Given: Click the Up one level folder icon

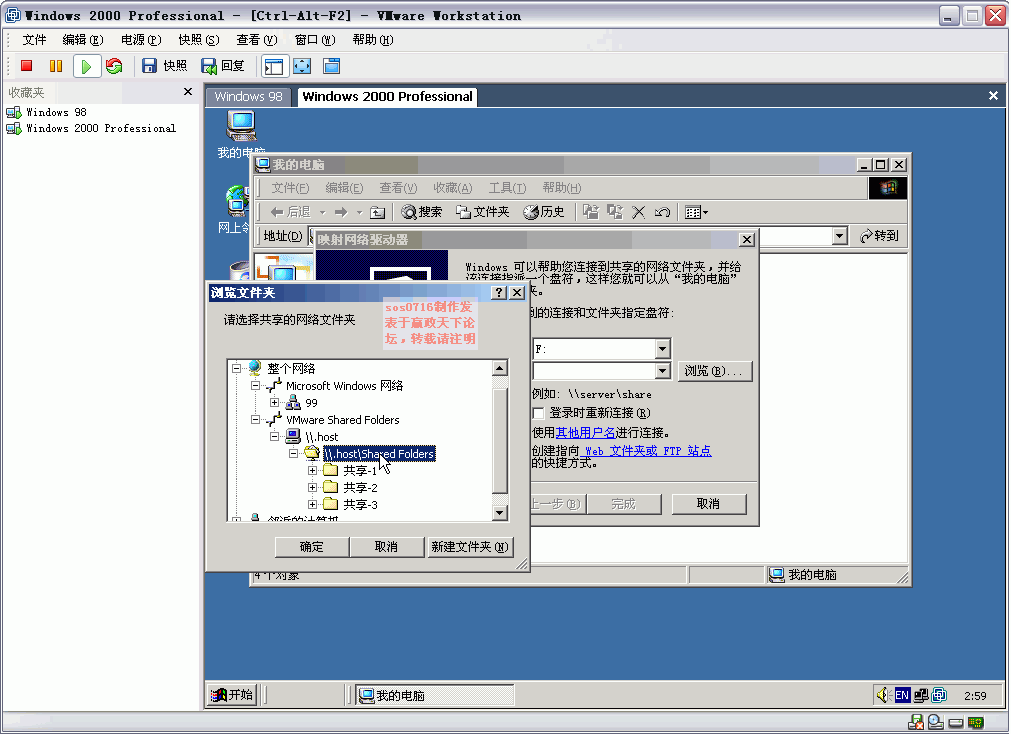Looking at the screenshot, I should tap(378, 212).
